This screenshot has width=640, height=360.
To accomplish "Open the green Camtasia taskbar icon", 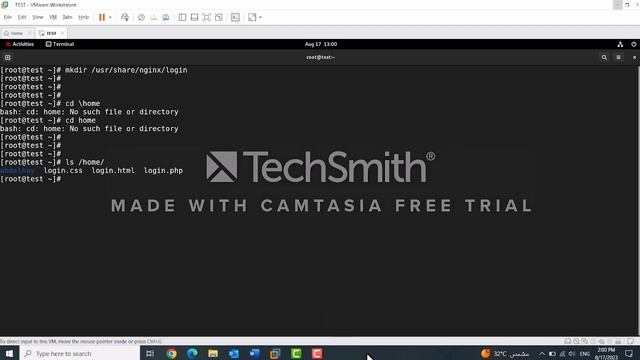I will [x=296, y=353].
